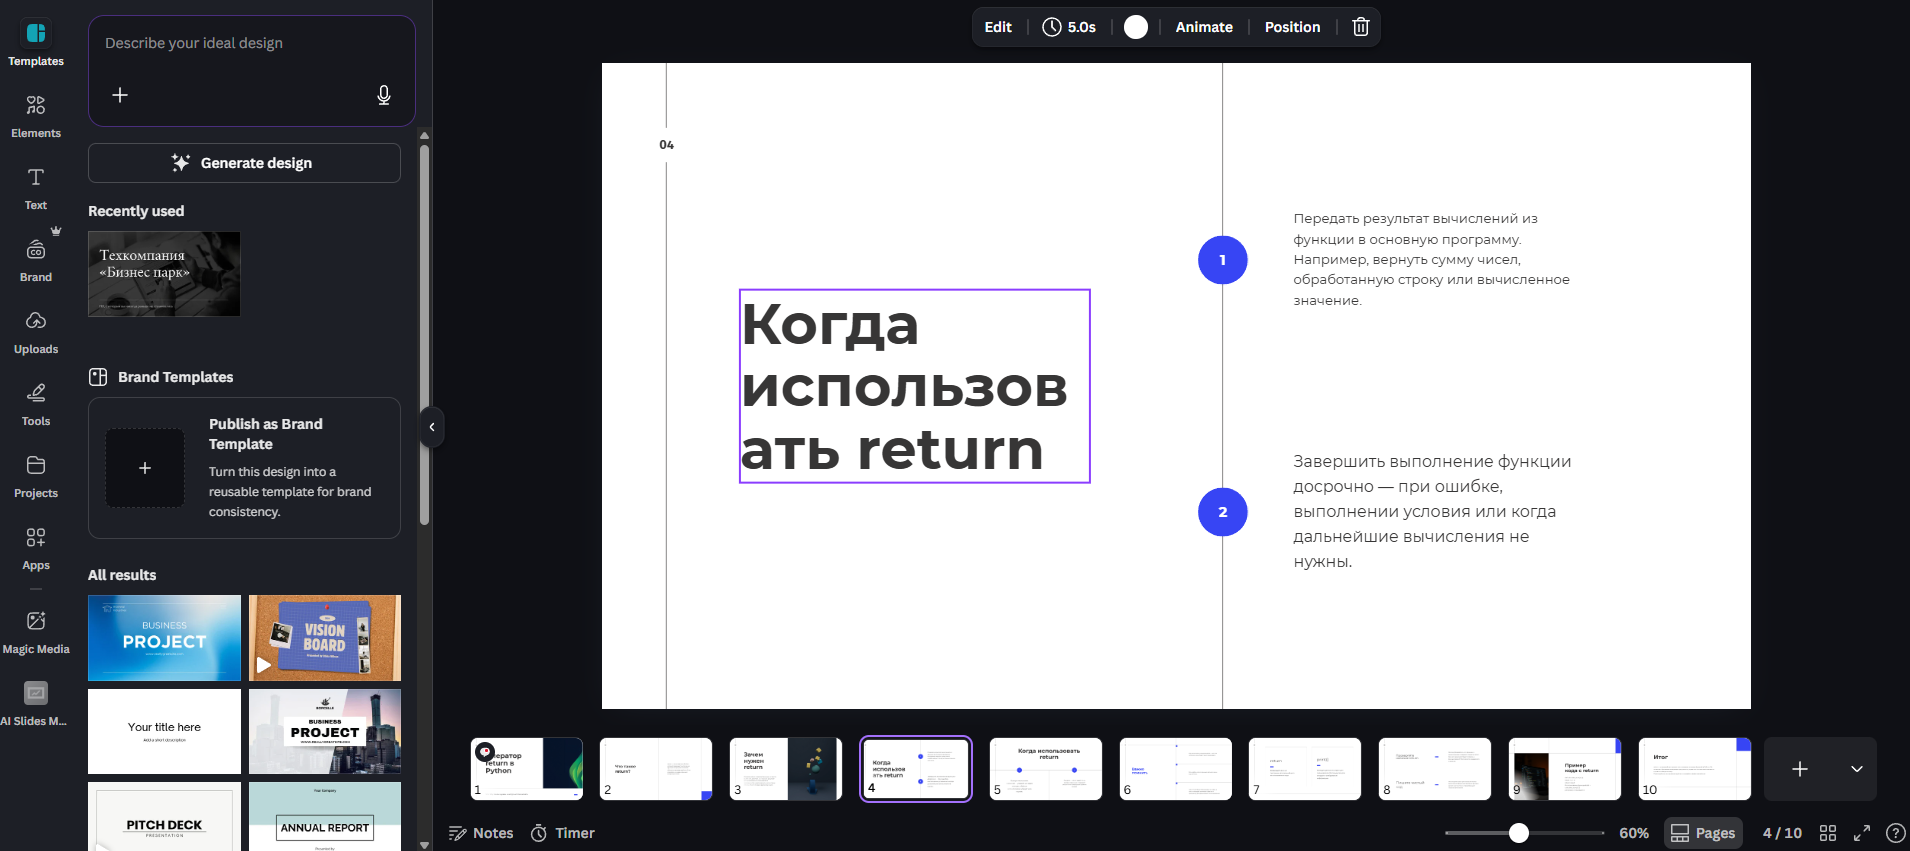The image size is (1910, 851).
Task: Select the heading text box on slide
Action: pos(914,386)
